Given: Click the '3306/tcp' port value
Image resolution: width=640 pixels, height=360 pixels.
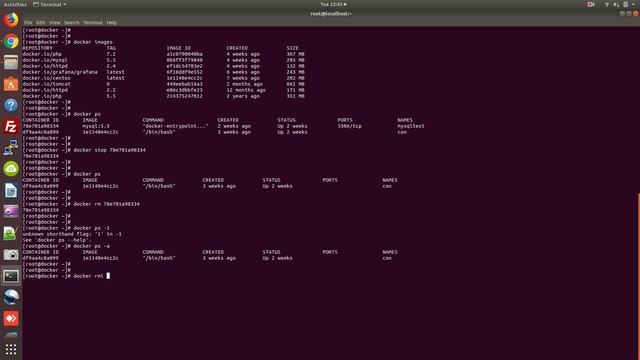Looking at the screenshot, I should [349, 126].
